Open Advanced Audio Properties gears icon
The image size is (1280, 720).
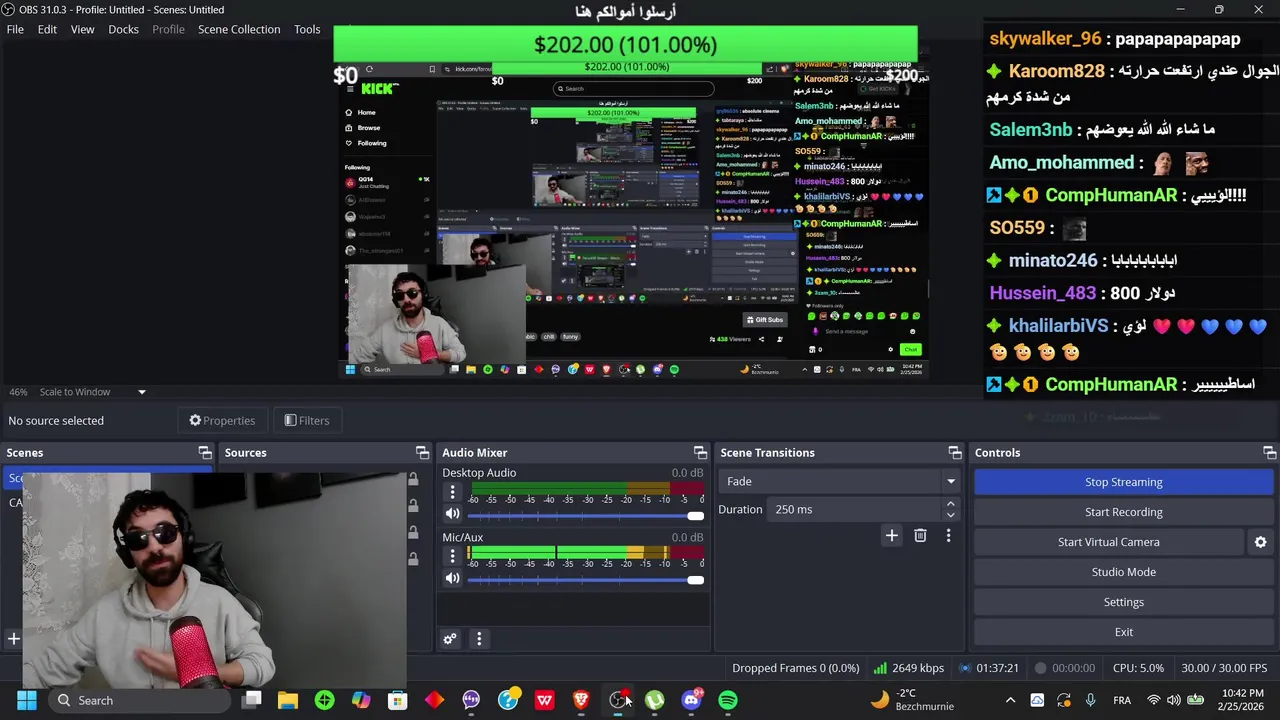[450, 639]
